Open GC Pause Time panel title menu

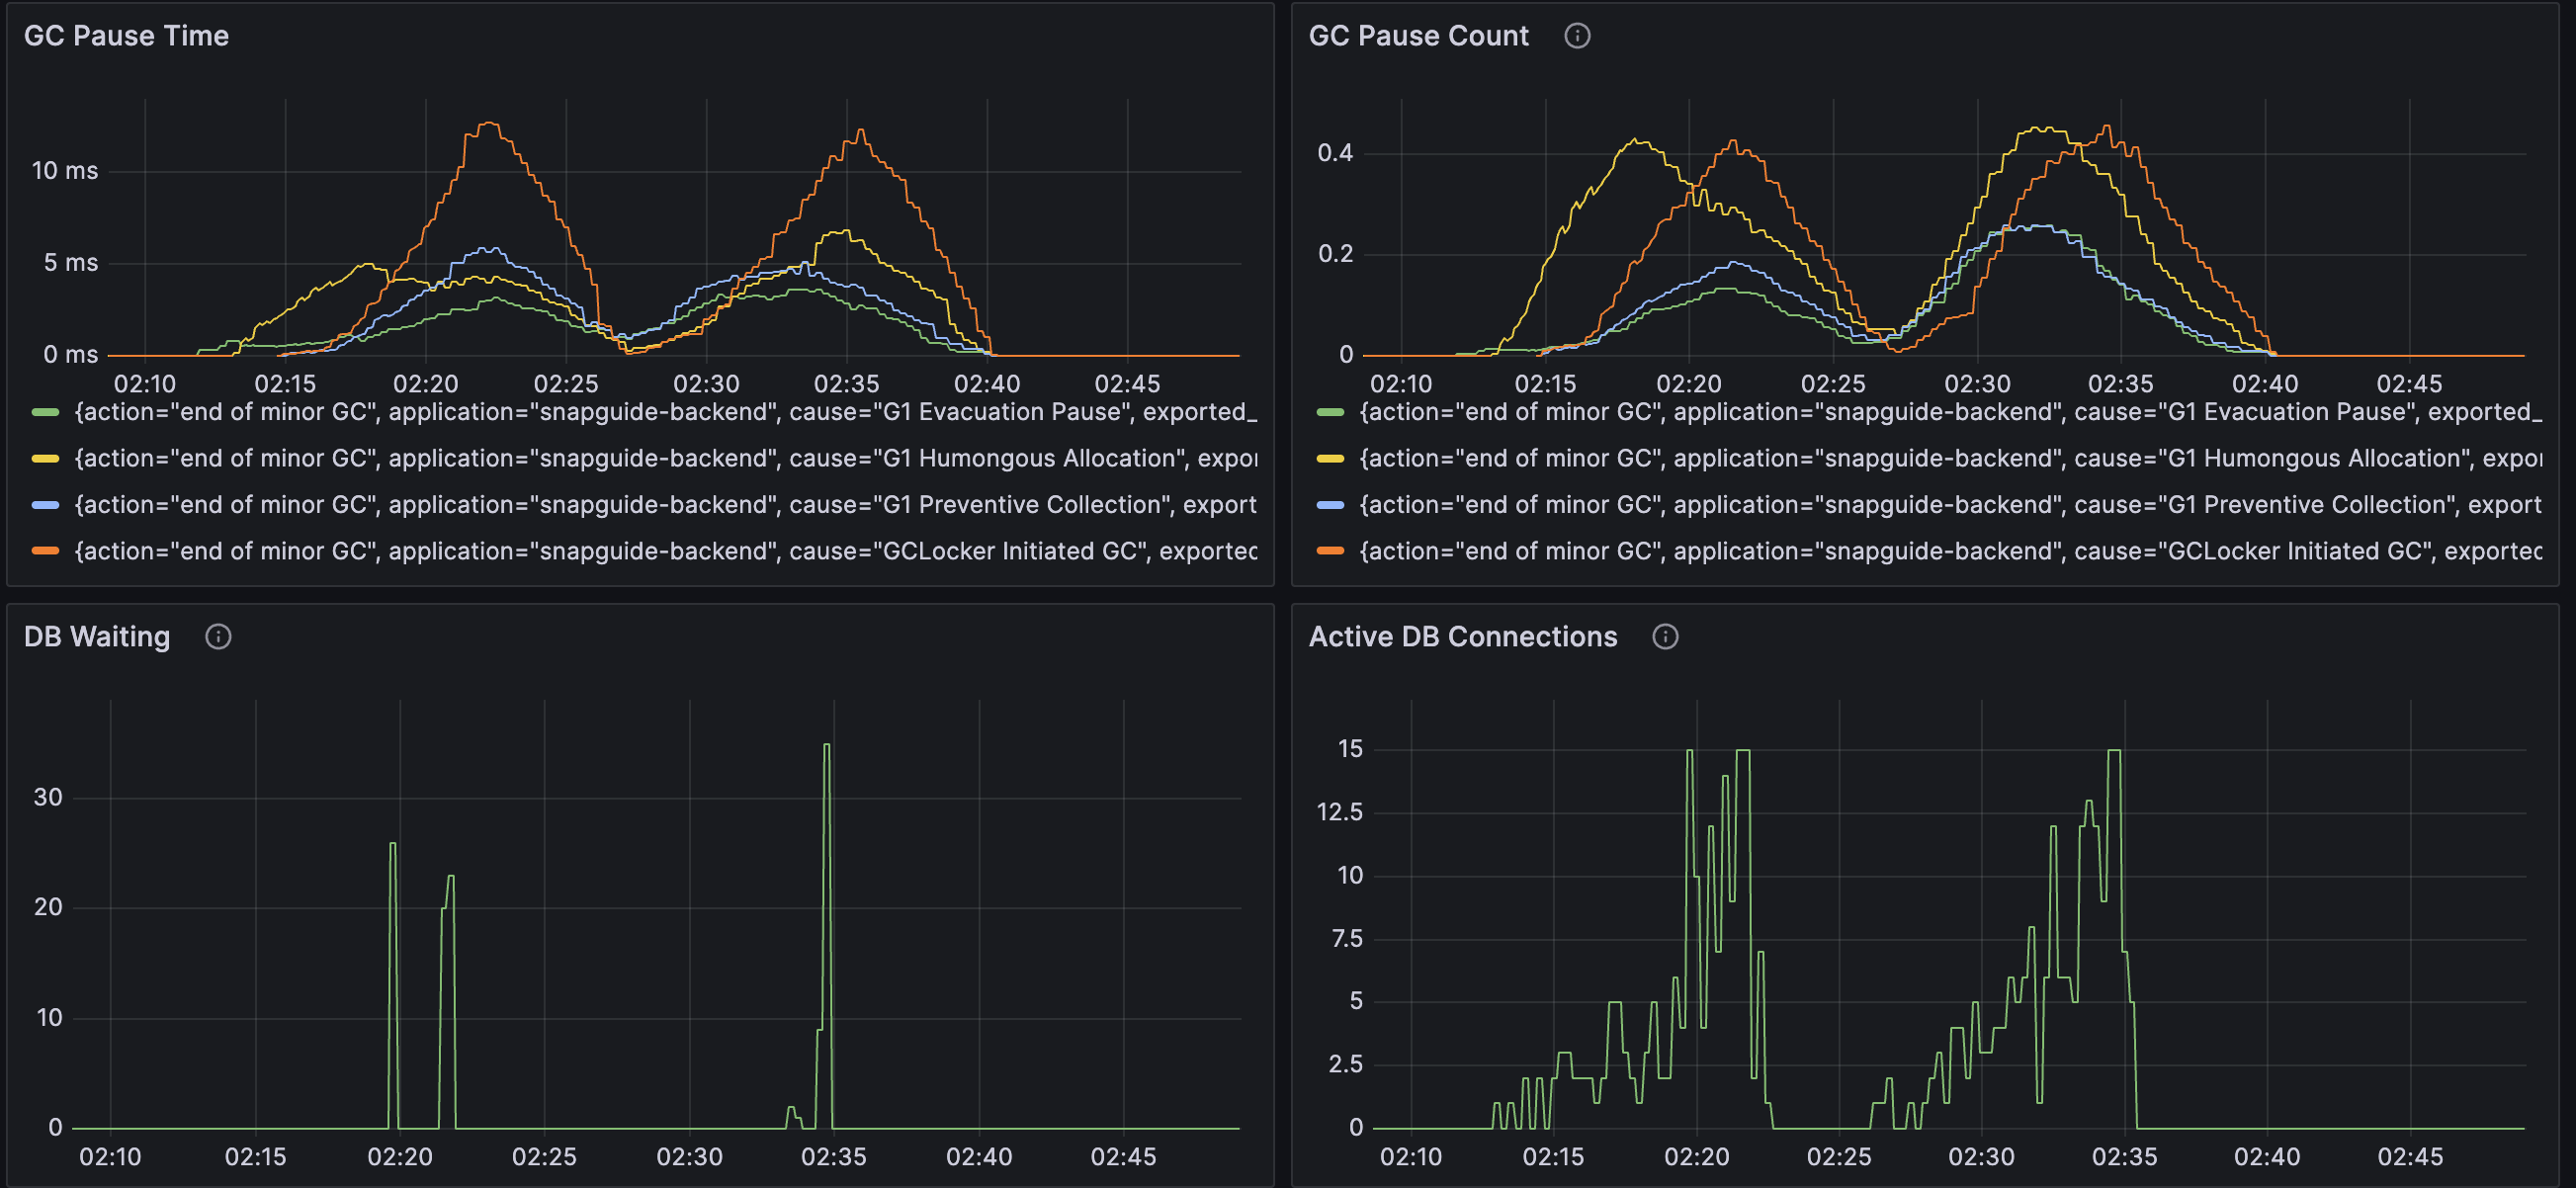pyautogui.click(x=126, y=36)
